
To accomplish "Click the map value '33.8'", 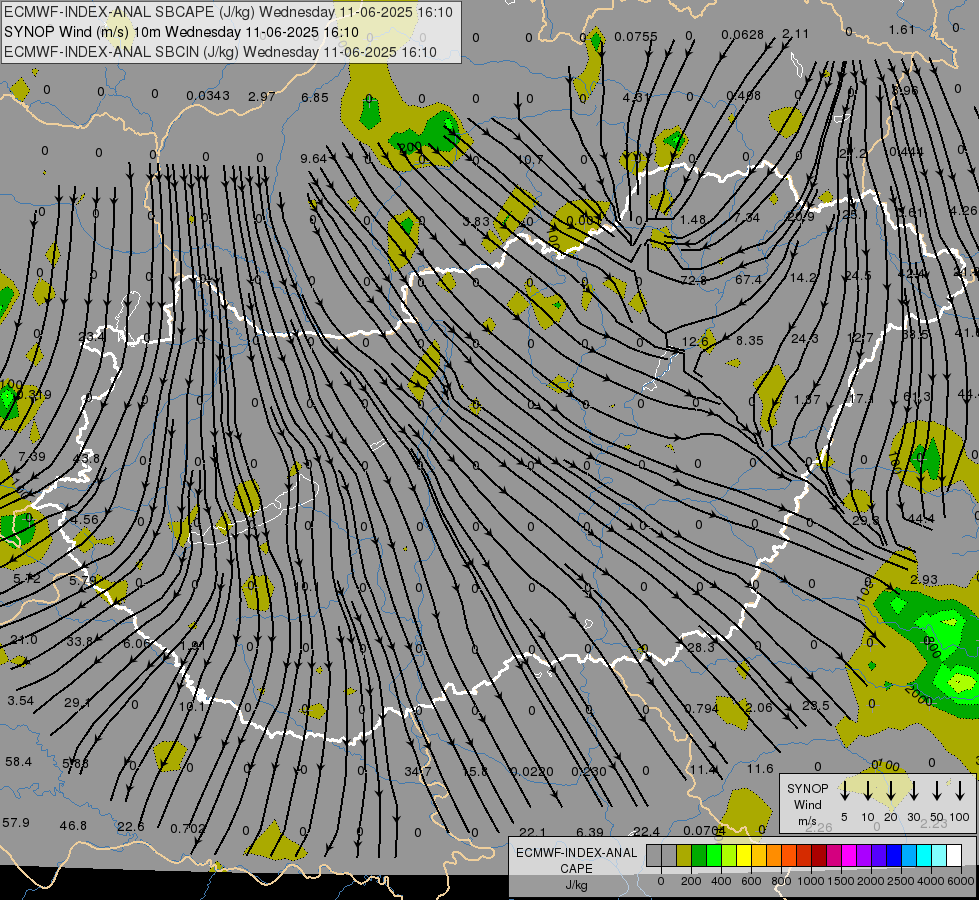I will [x=80, y=641].
